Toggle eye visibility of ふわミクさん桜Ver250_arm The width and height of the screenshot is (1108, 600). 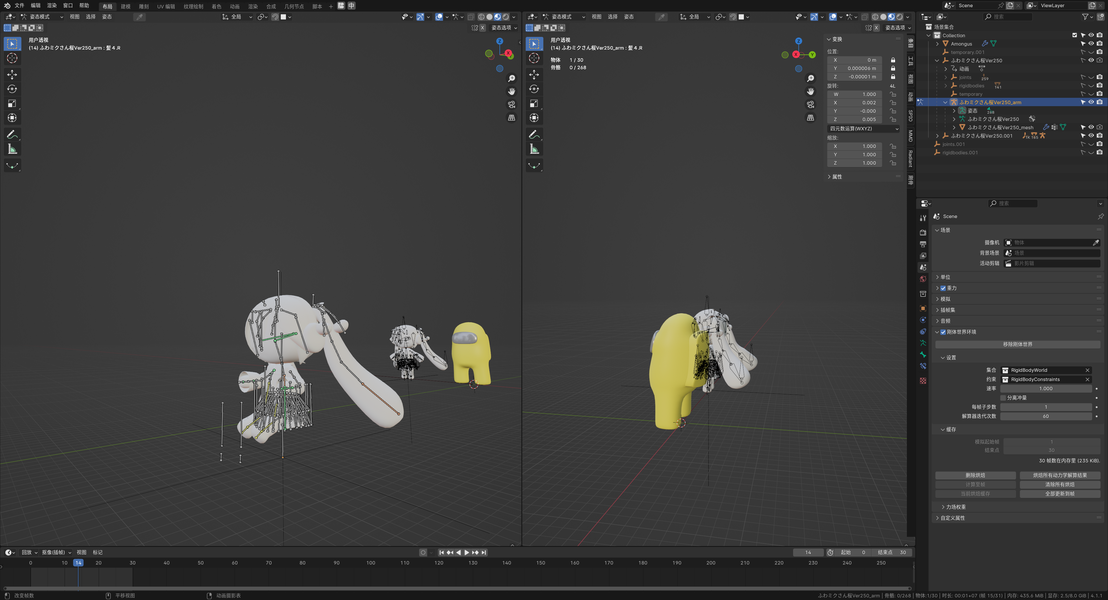(1091, 102)
